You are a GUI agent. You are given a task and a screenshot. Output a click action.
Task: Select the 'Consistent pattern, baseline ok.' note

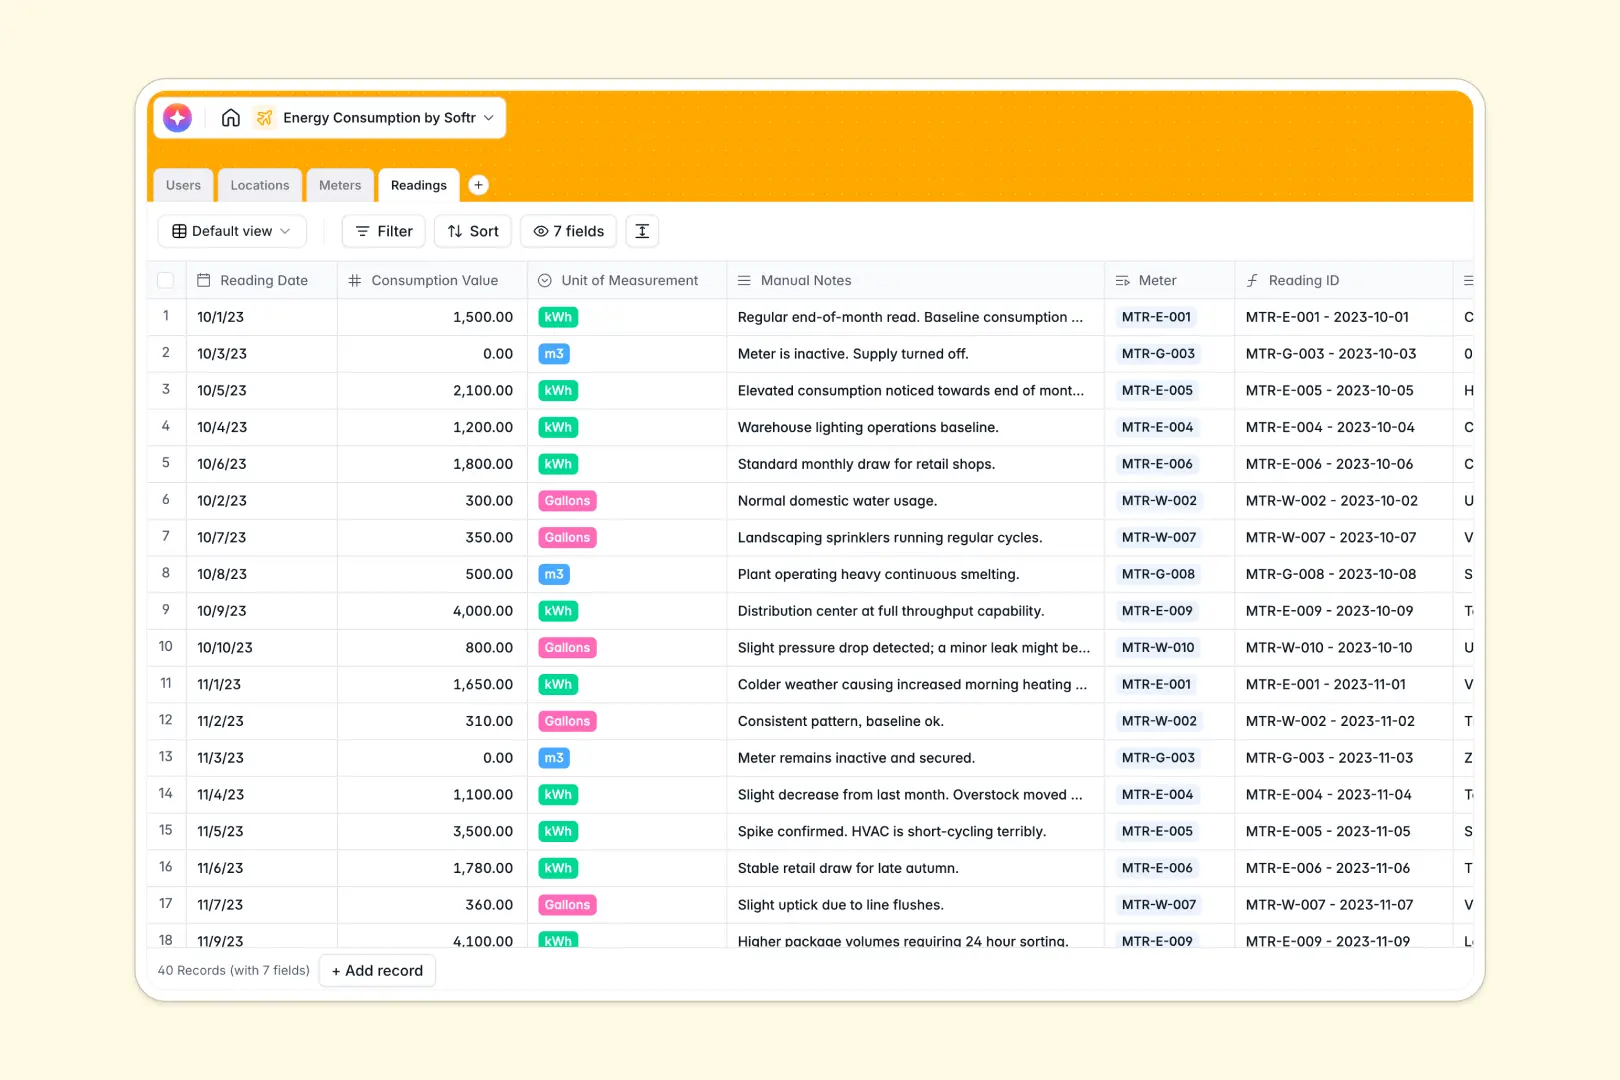(x=915, y=721)
